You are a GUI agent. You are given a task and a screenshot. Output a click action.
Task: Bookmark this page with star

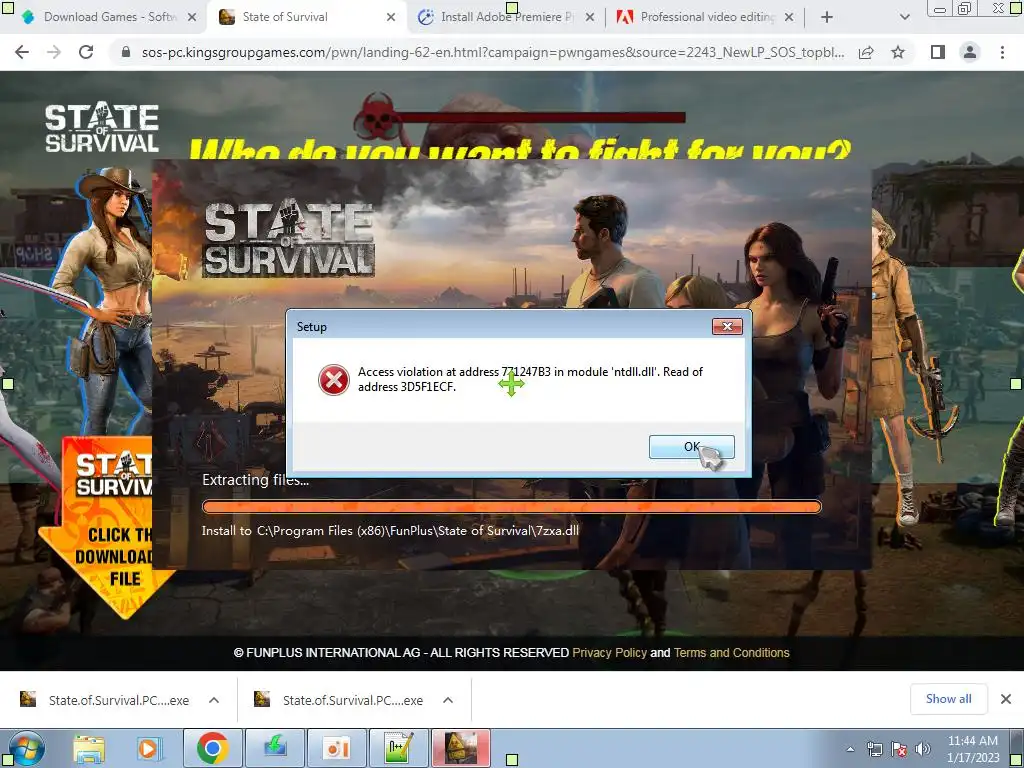coord(898,52)
